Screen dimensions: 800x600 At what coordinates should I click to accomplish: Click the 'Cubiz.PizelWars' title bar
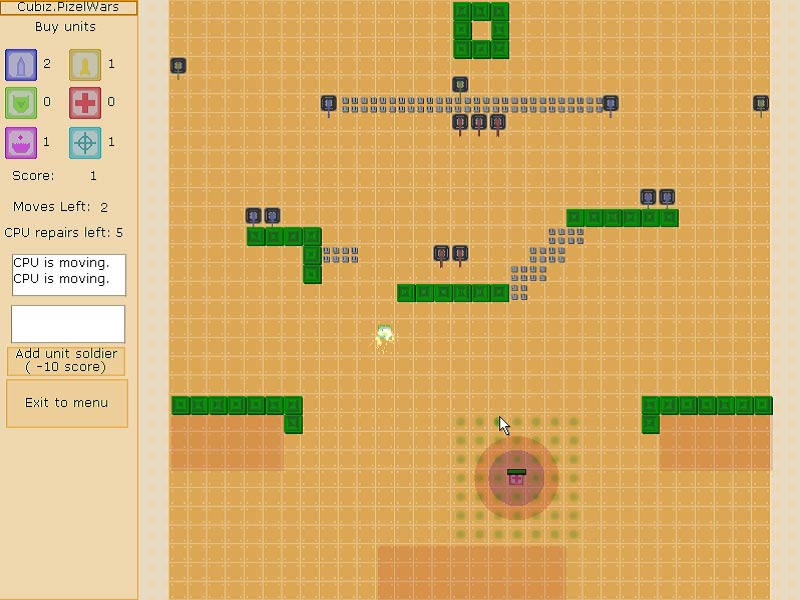[x=68, y=7]
